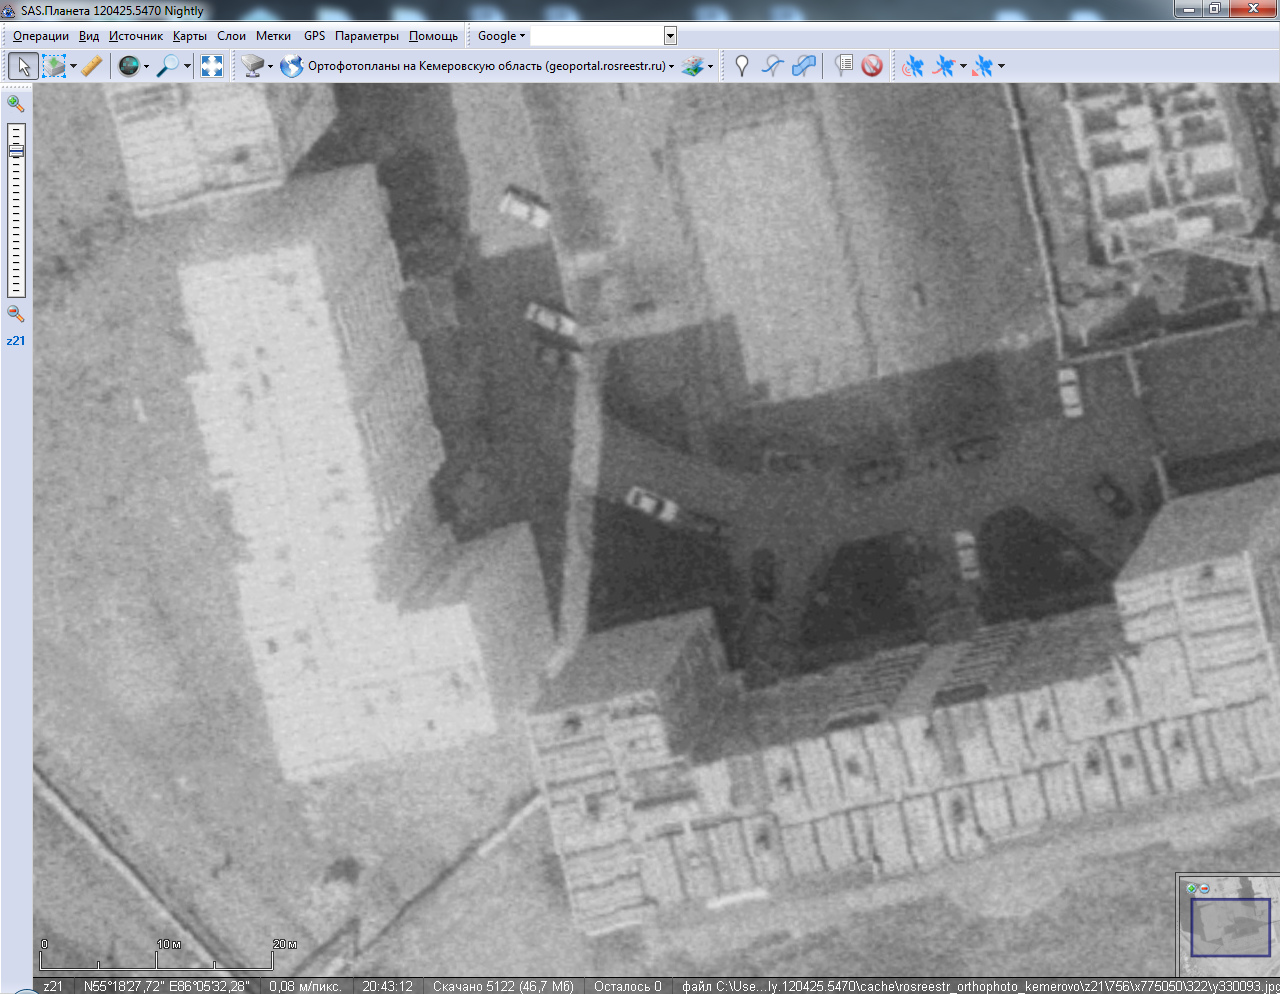Expand the selection tool dropdown arrow
The width and height of the screenshot is (1280, 994).
pyautogui.click(x=73, y=67)
